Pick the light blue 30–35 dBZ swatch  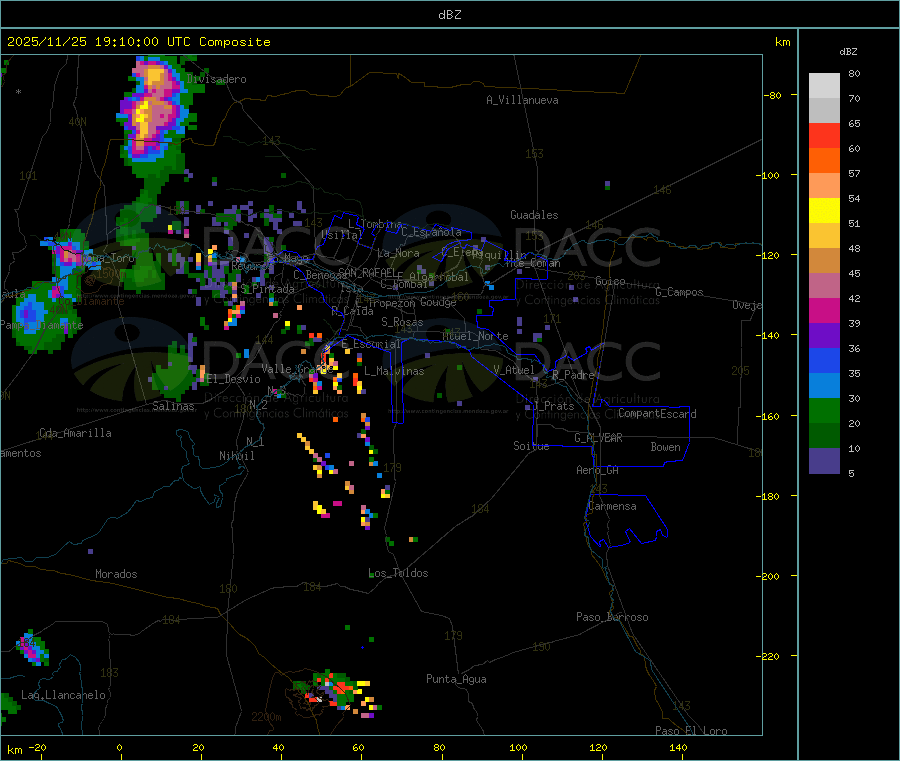824,386
